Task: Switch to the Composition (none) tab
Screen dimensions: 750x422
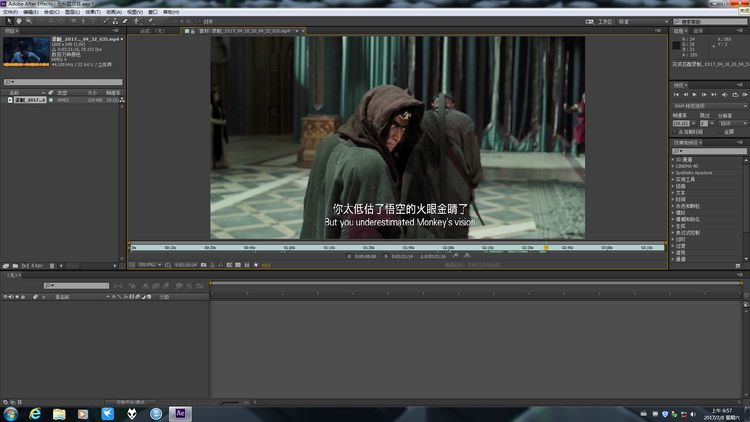Action: (153, 31)
